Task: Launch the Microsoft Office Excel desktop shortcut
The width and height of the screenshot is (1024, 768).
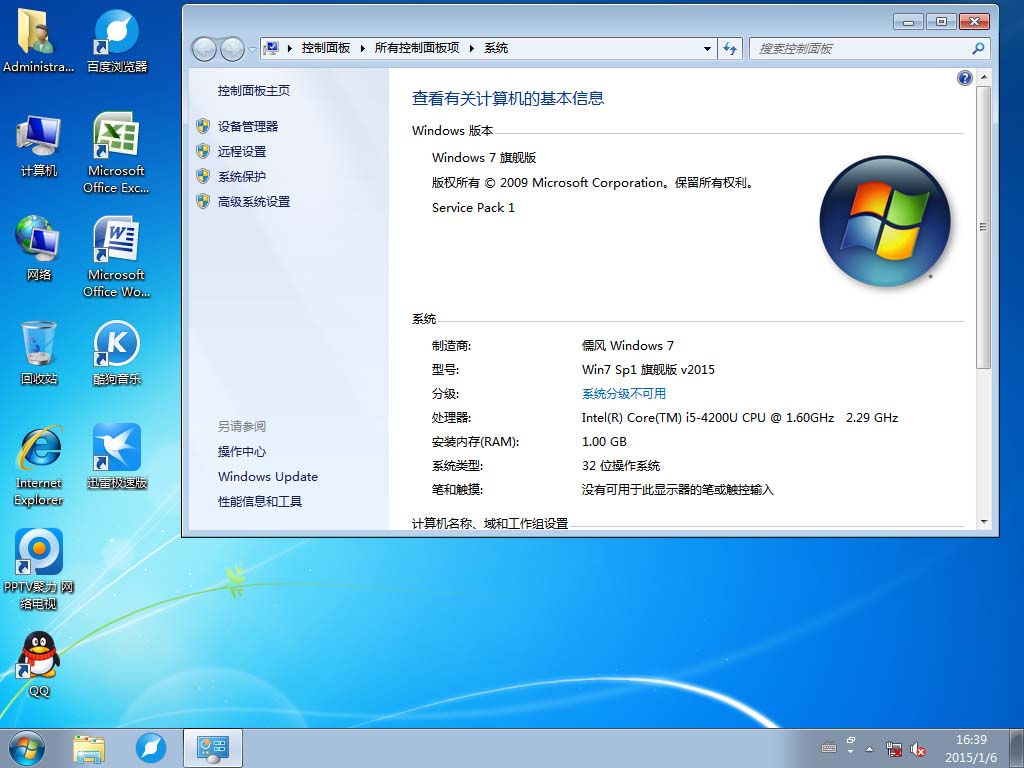Action: click(116, 153)
